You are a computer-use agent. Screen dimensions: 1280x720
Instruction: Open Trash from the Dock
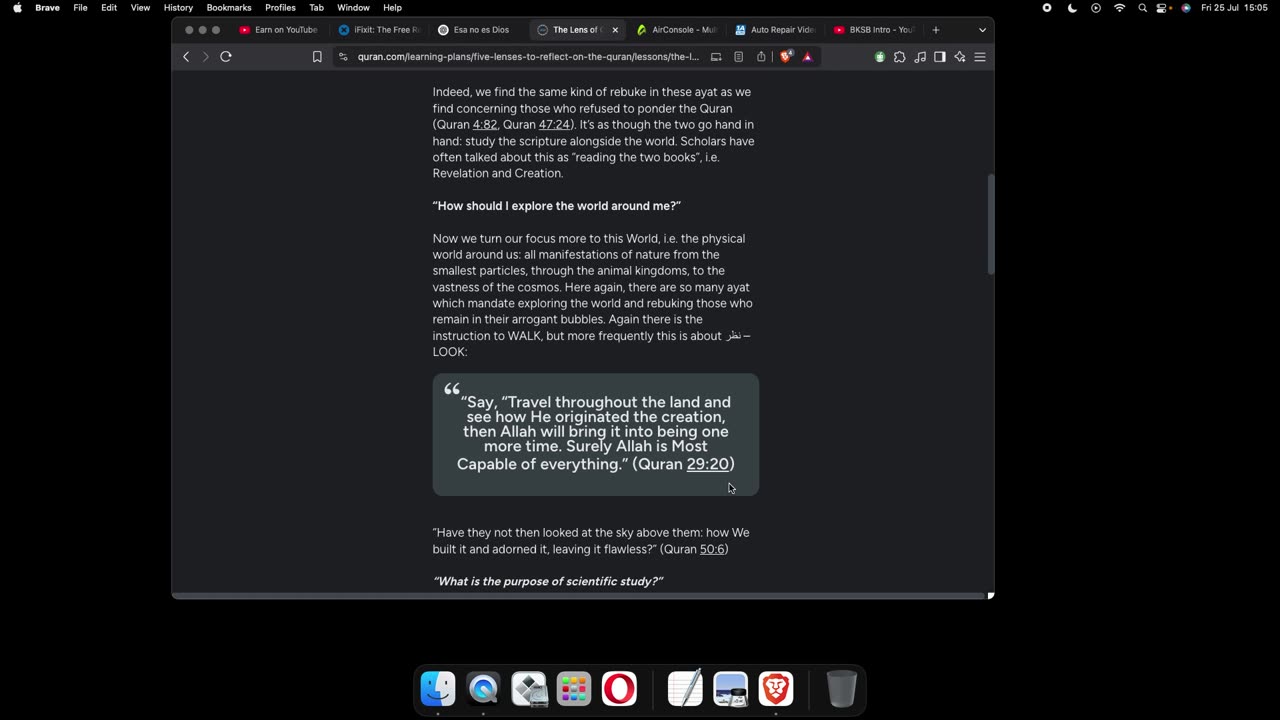tap(842, 689)
